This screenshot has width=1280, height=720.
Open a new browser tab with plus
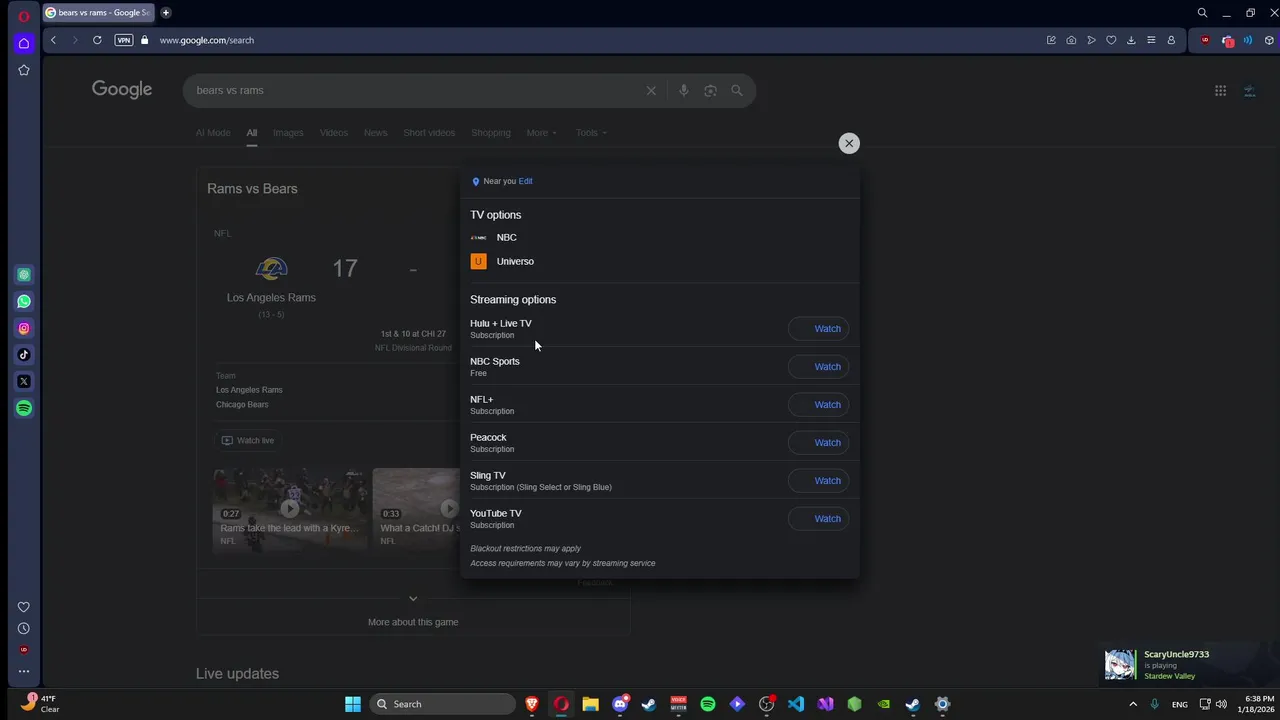[166, 13]
